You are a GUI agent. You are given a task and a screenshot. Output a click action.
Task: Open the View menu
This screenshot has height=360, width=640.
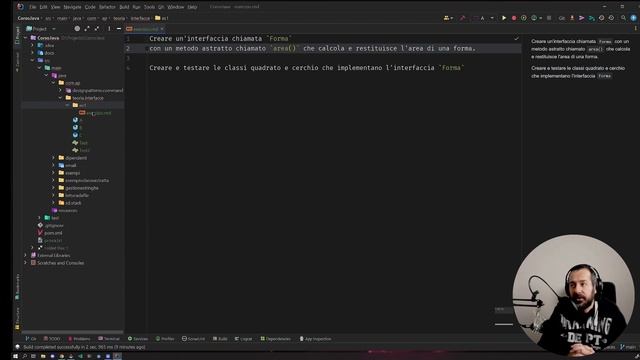tap(55, 7)
